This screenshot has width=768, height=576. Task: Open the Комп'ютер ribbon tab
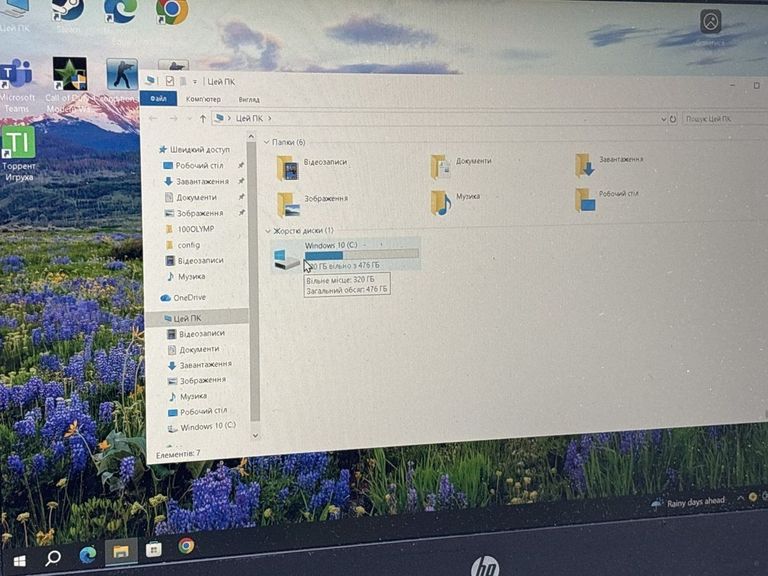tap(203, 99)
